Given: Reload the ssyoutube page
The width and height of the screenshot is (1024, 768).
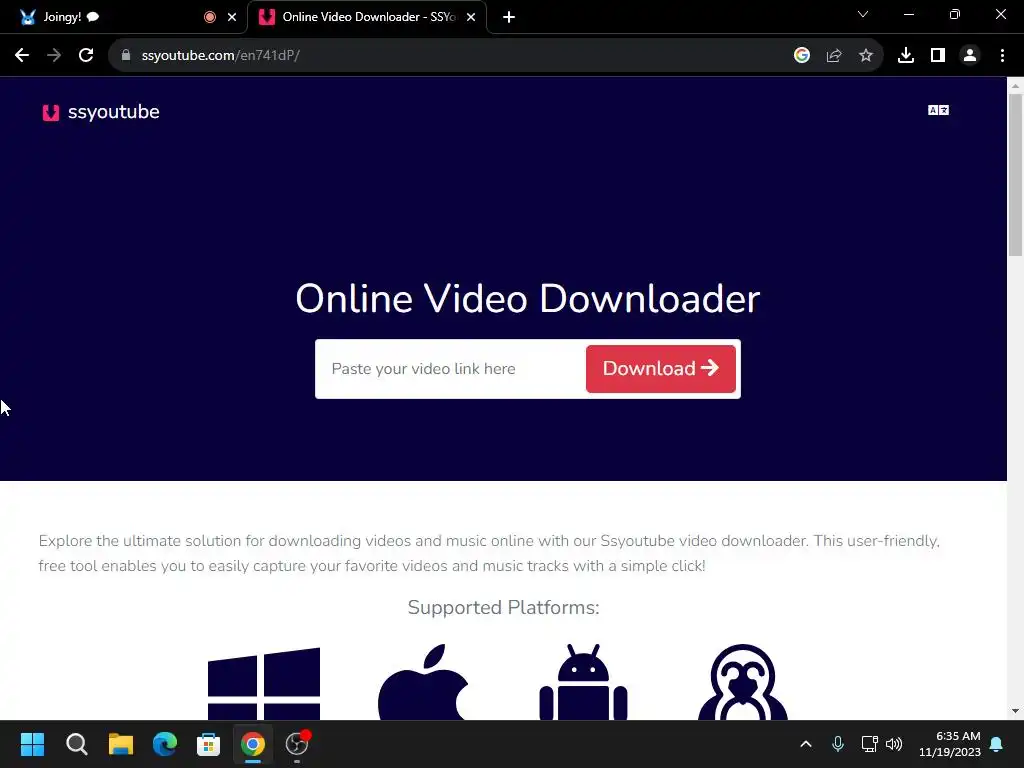Looking at the screenshot, I should [x=86, y=56].
